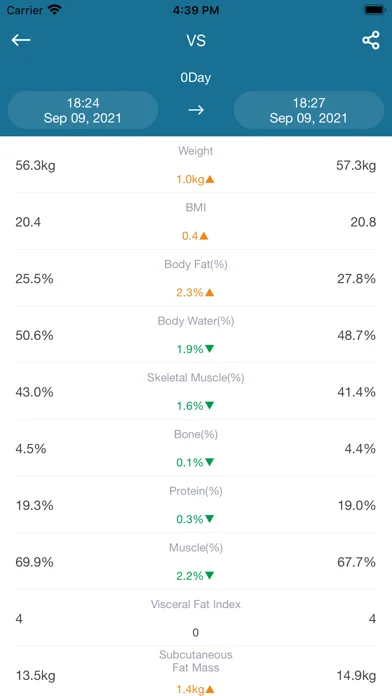Screen dimensions: 392x696
Task: Tap the arrow between the two dates
Action: (x=196, y=110)
